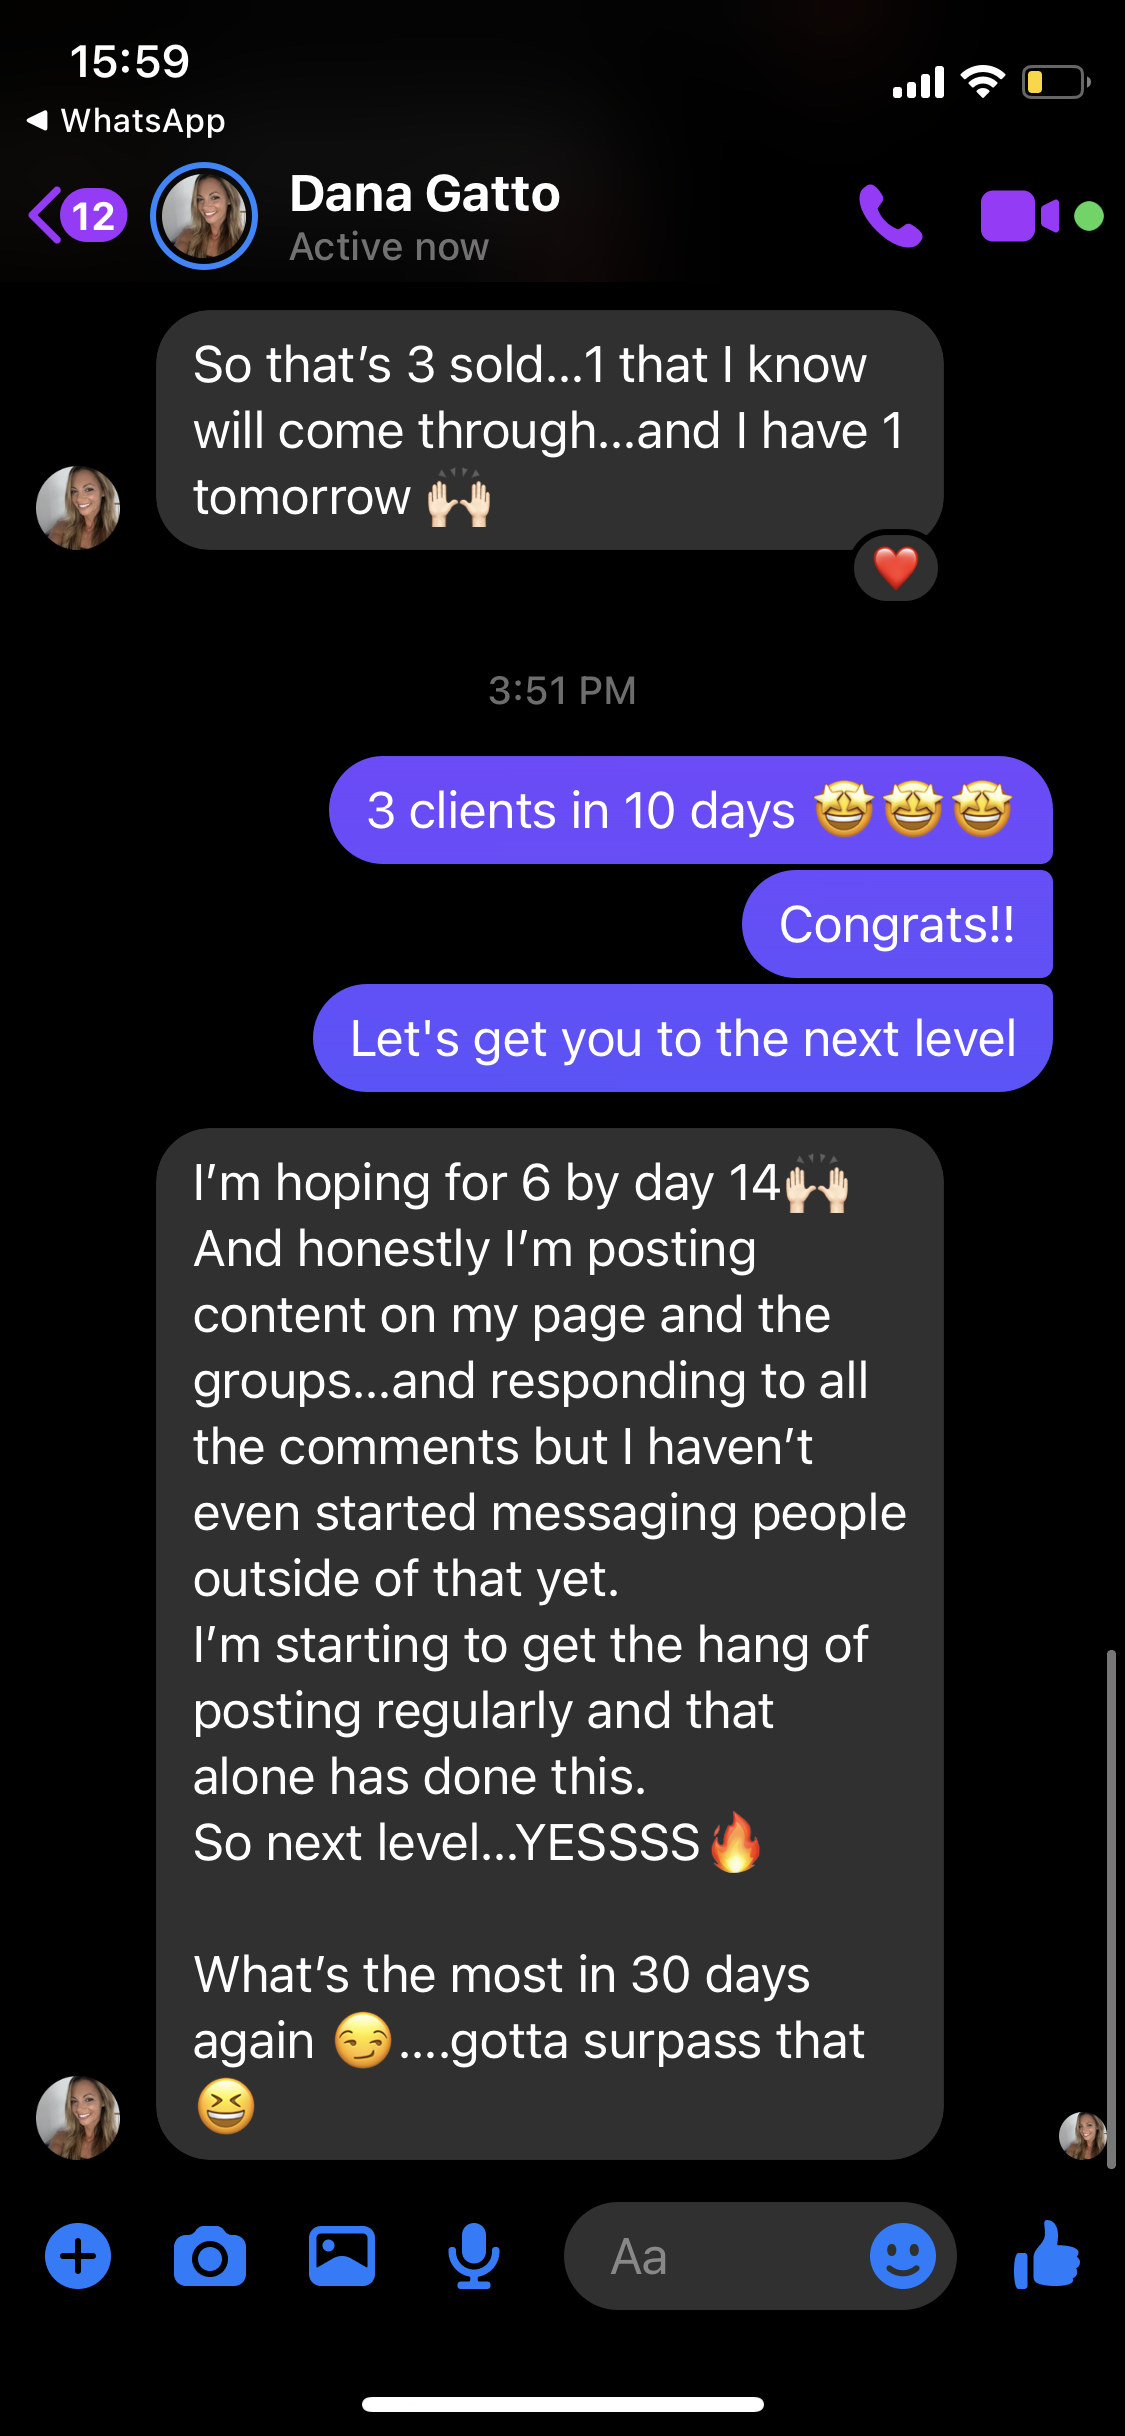The image size is (1125, 2436).
Task: Open the emoji picker in message field
Action: (x=902, y=2256)
